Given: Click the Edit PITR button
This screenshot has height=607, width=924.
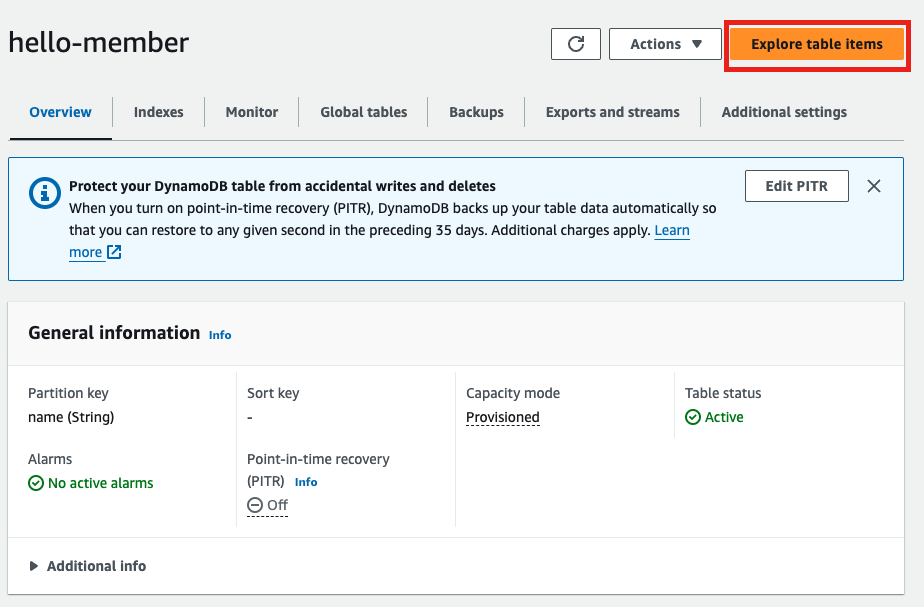Looking at the screenshot, I should 796,186.
